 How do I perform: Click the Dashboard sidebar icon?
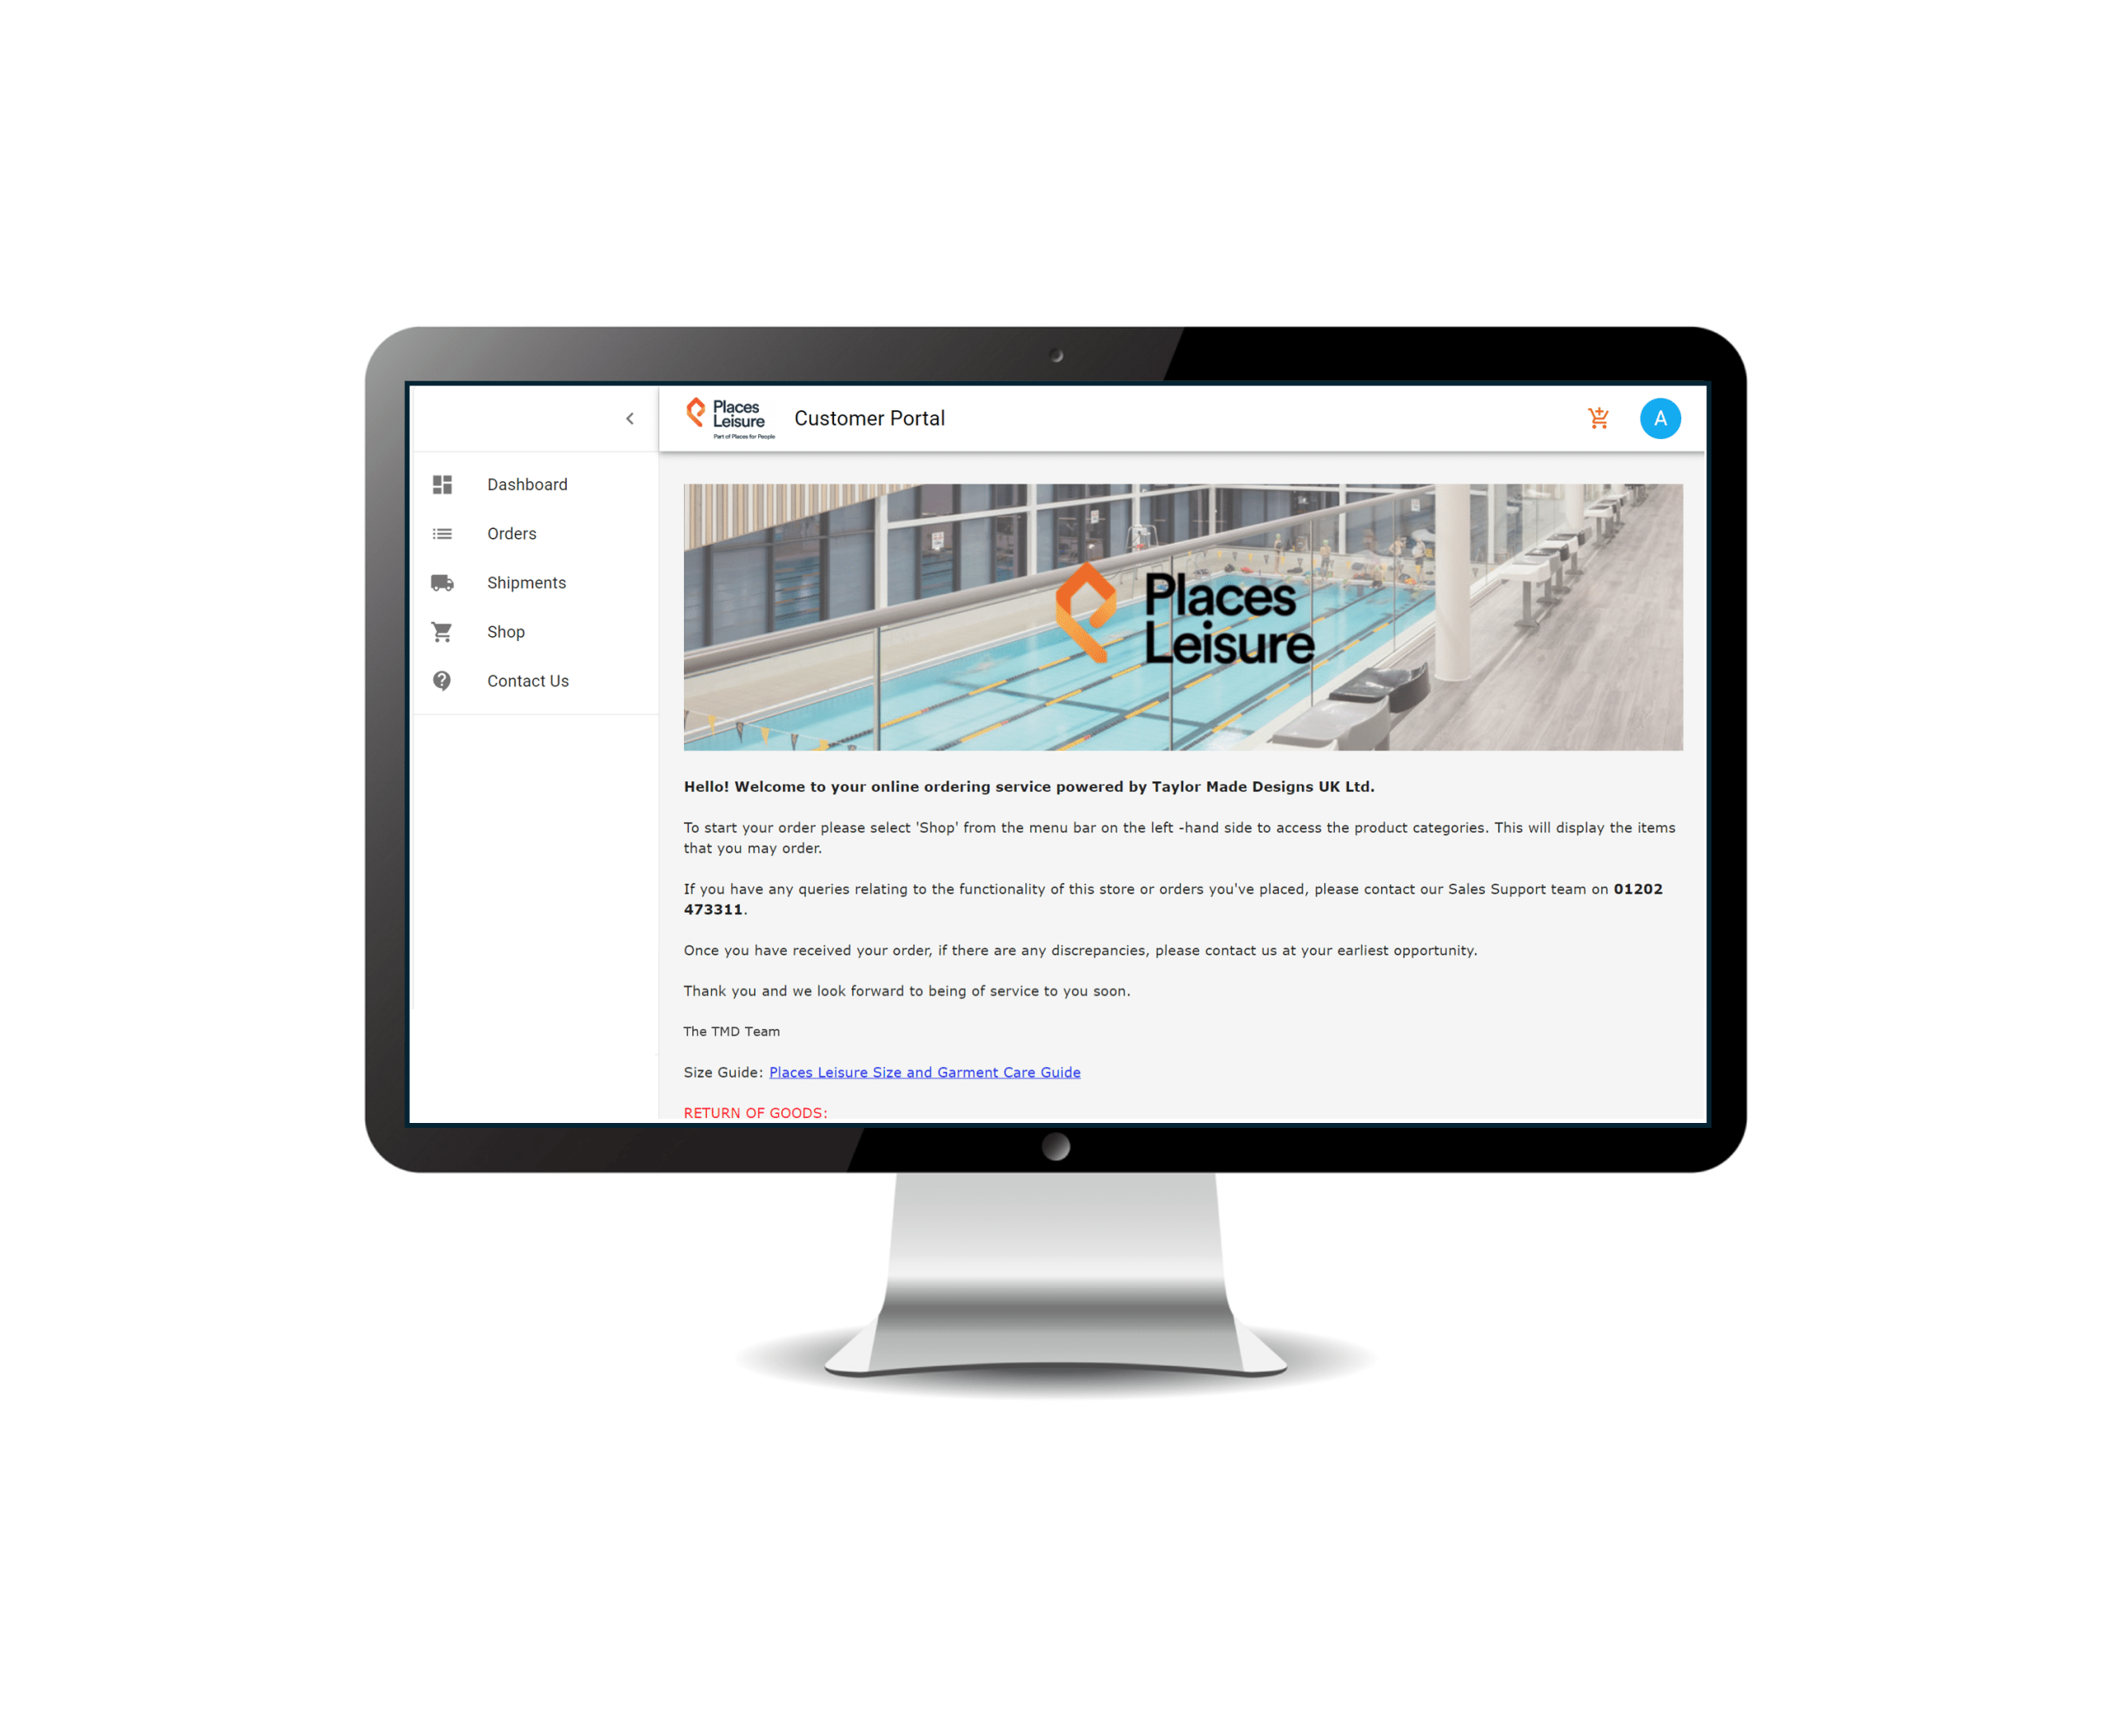pyautogui.click(x=444, y=484)
